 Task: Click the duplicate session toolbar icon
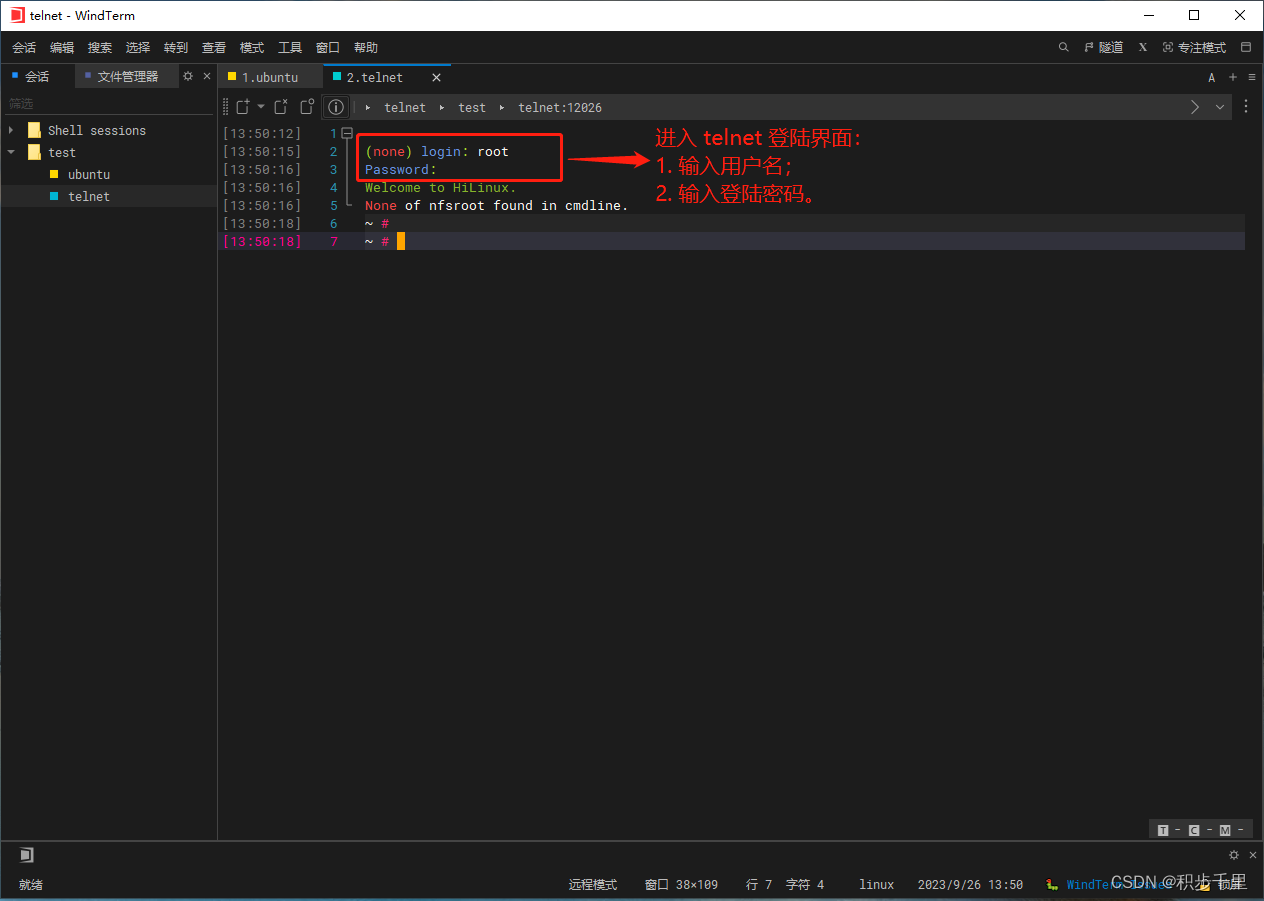pos(307,107)
